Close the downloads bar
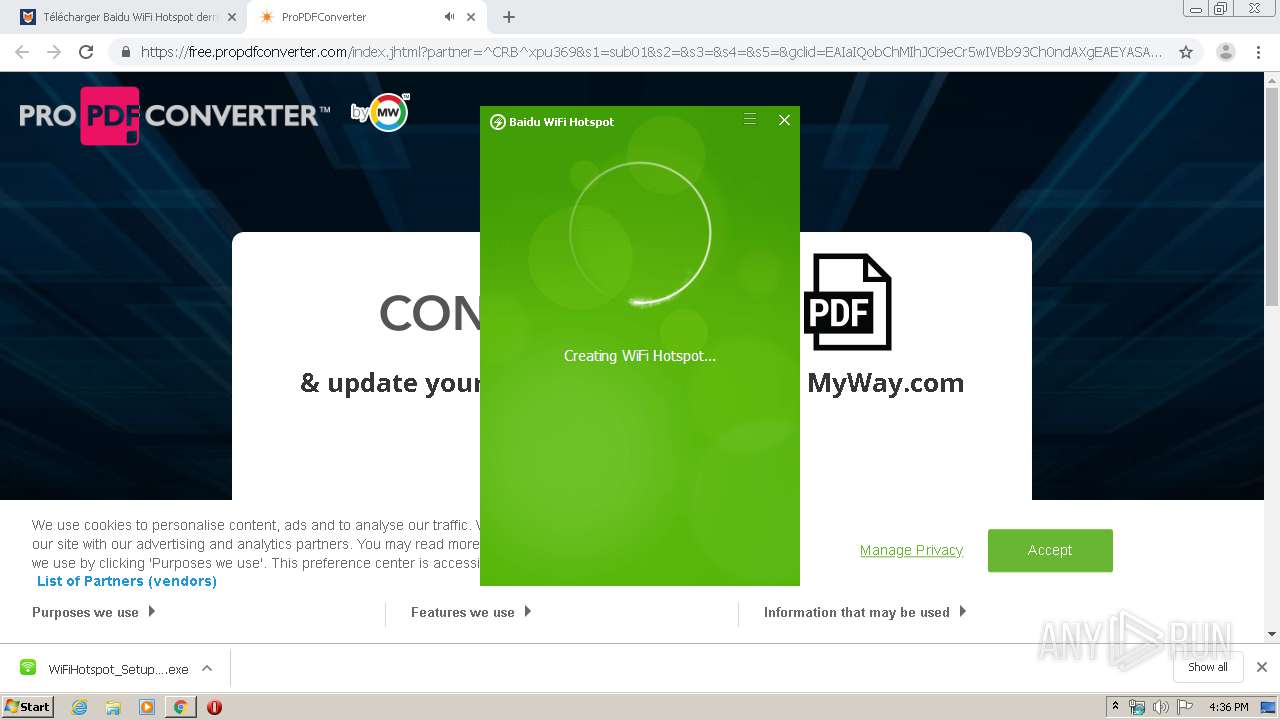This screenshot has width=1280, height=720. pos(1262,667)
